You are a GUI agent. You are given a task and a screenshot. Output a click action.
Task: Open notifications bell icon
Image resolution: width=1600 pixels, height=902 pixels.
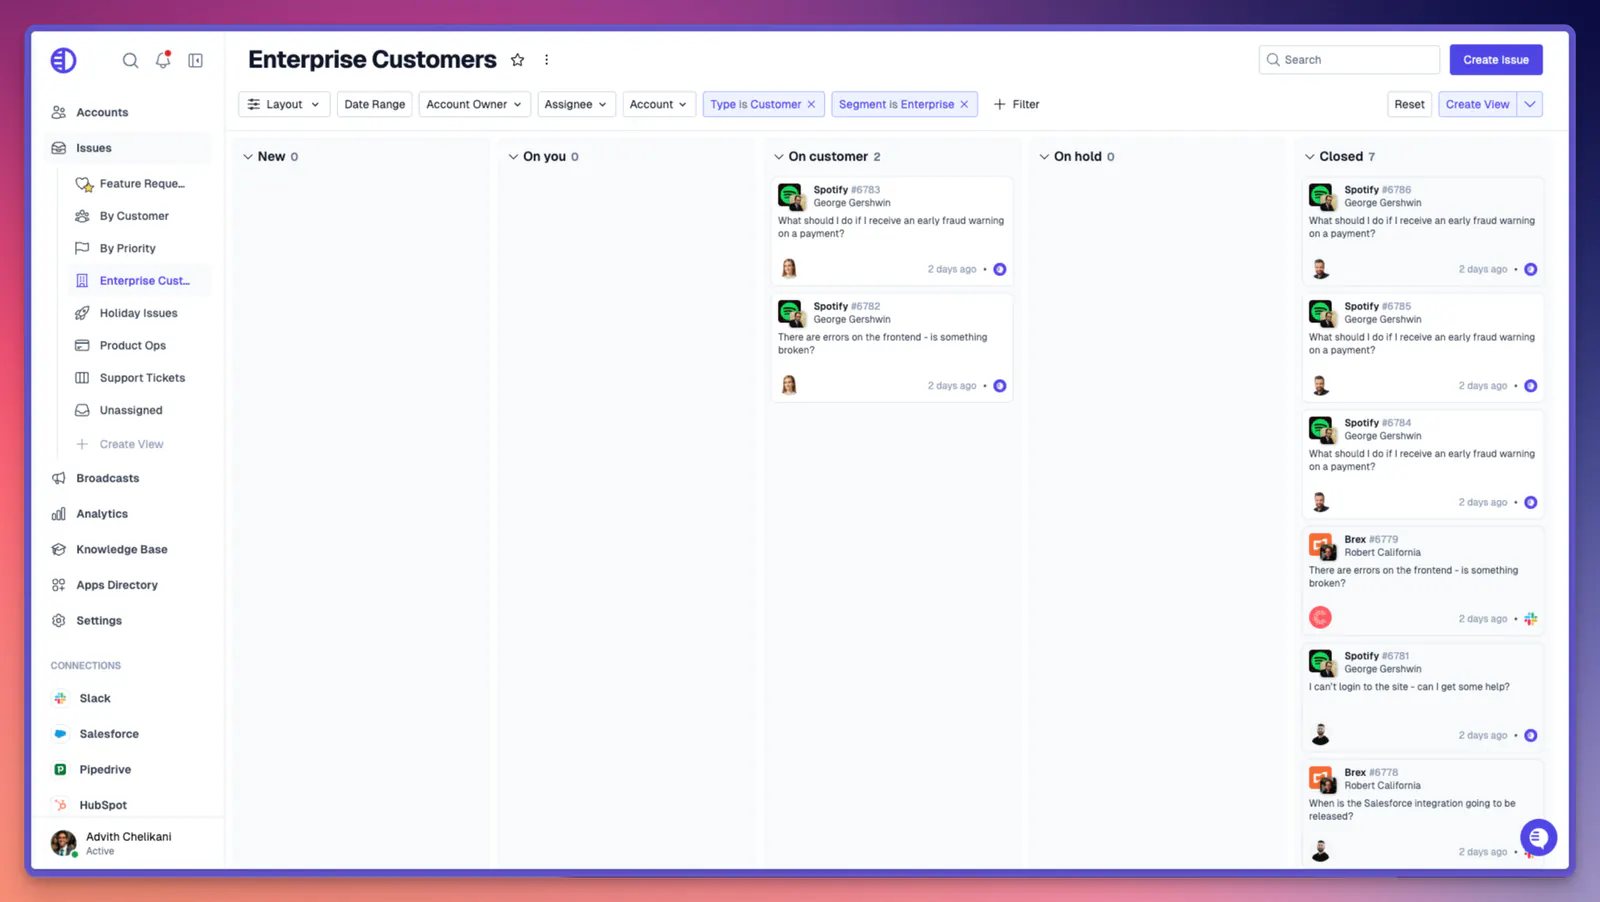click(163, 60)
